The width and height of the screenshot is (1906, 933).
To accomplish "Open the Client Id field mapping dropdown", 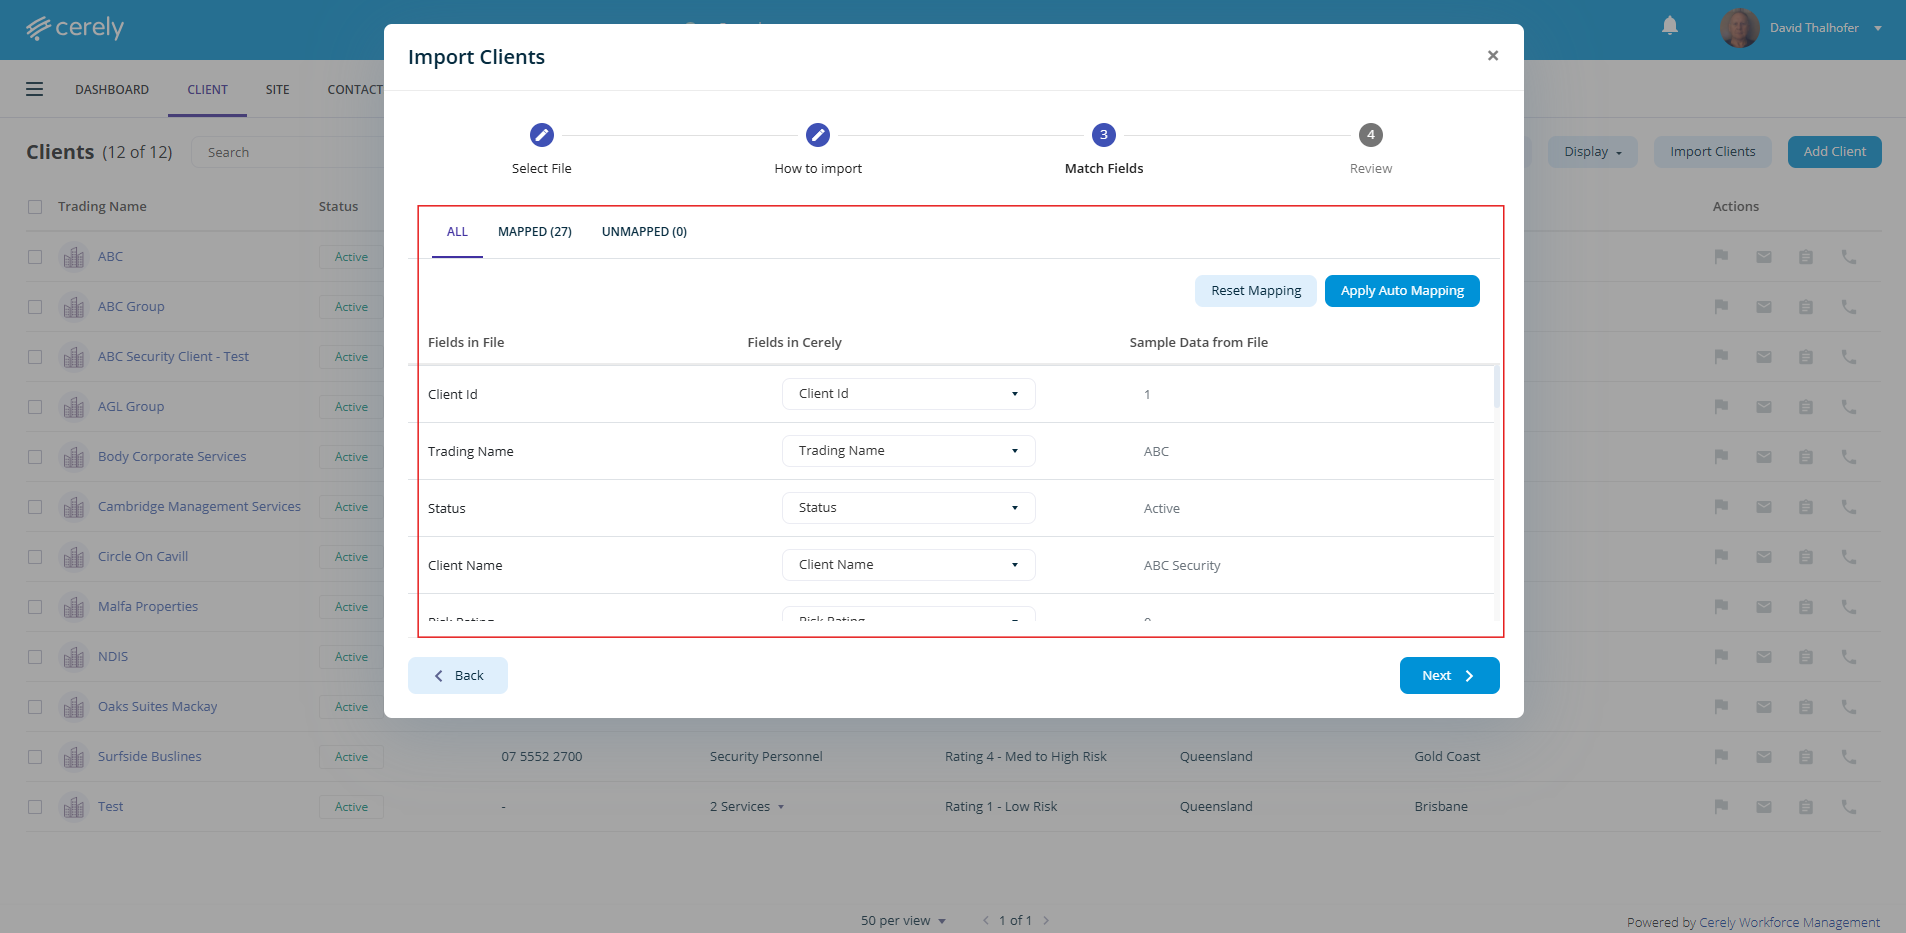I will point(907,394).
